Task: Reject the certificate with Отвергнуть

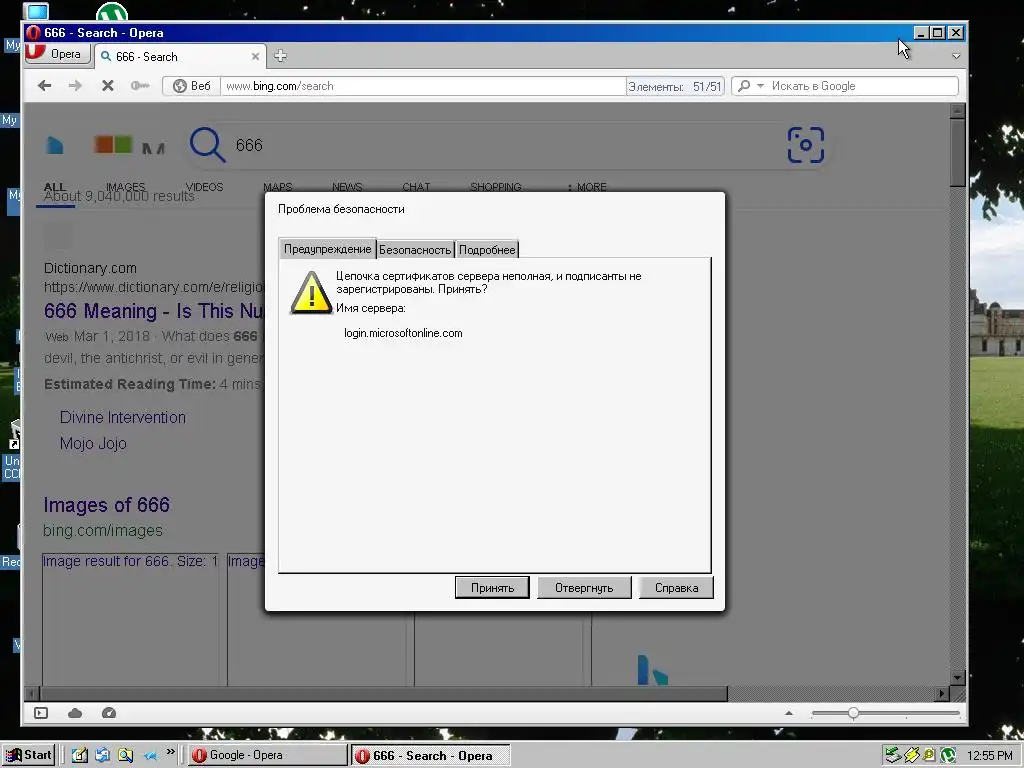Action: tap(584, 588)
